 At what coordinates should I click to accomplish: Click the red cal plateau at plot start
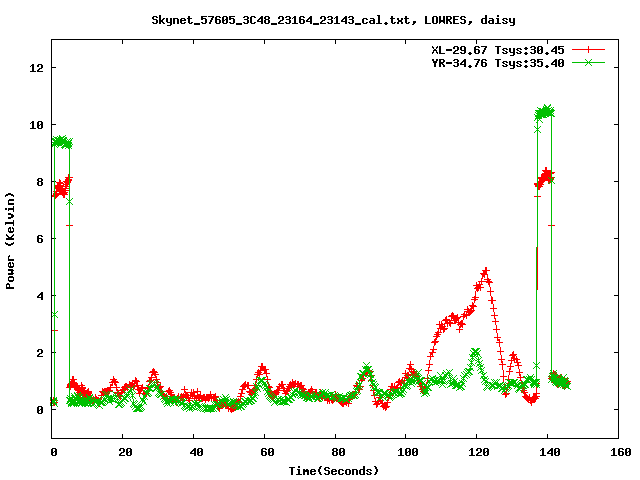point(62,187)
